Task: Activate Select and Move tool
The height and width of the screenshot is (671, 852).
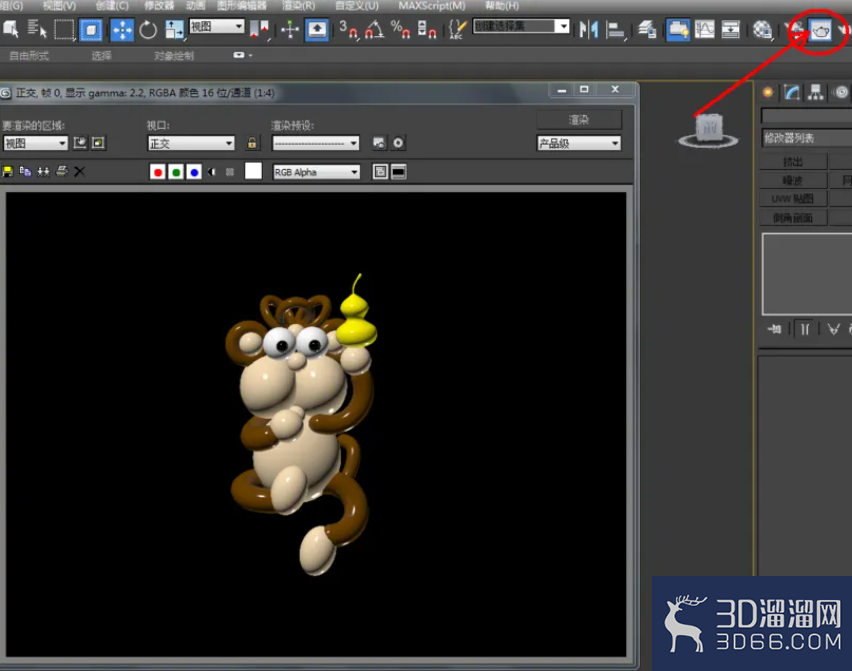Action: [x=122, y=29]
